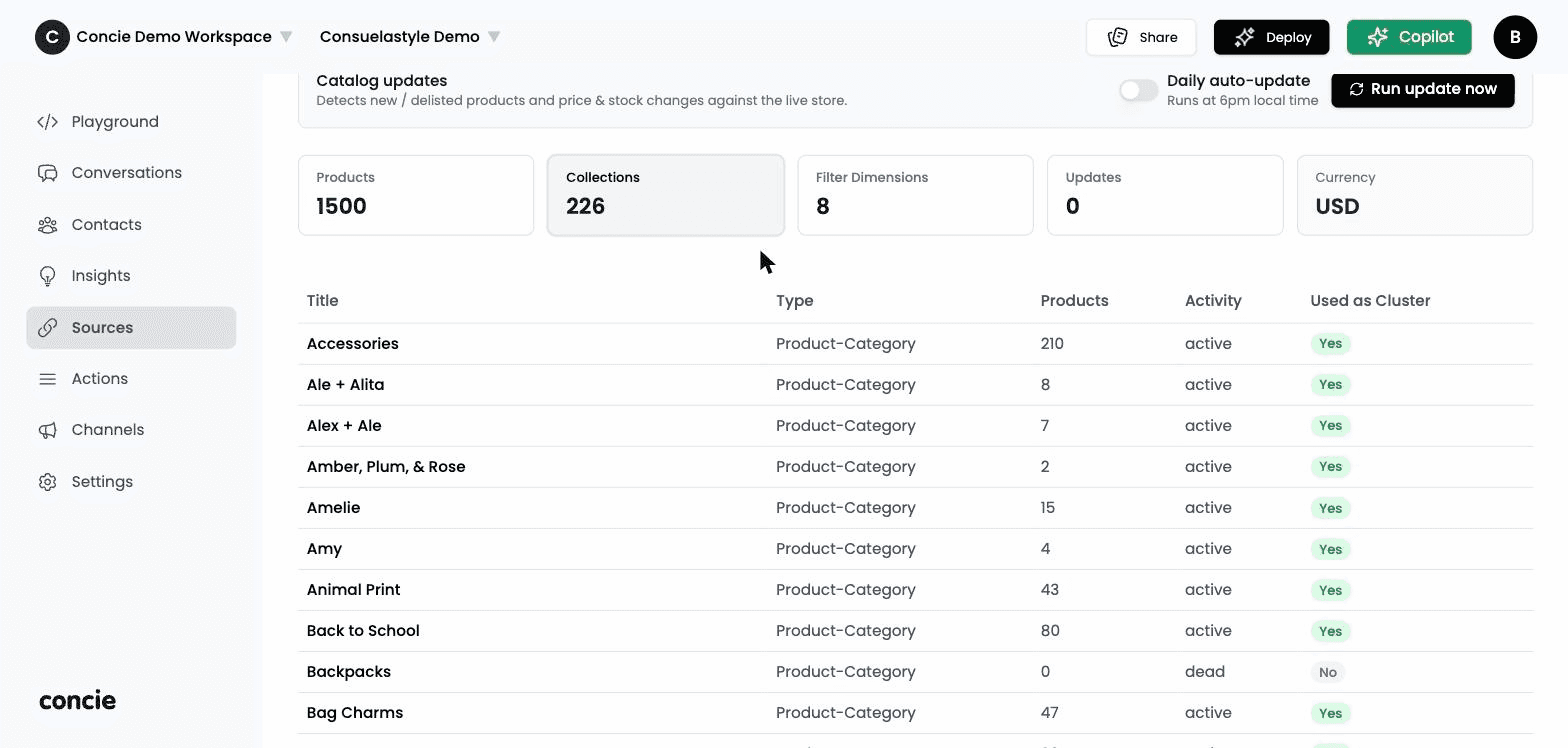Click the Yes badge for Bag Charms
This screenshot has height=748, width=1568.
pyautogui.click(x=1330, y=713)
